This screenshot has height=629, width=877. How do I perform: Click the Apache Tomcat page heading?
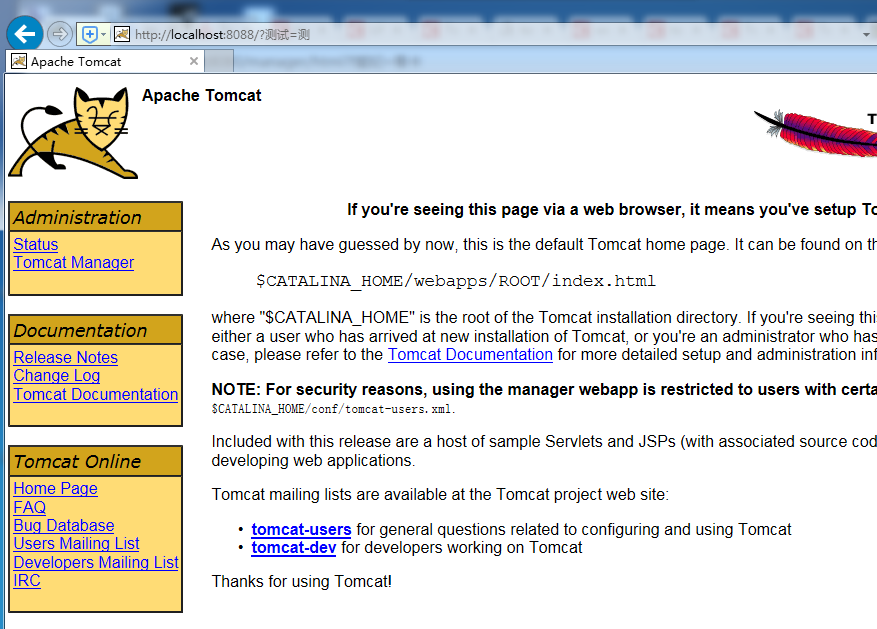[201, 96]
